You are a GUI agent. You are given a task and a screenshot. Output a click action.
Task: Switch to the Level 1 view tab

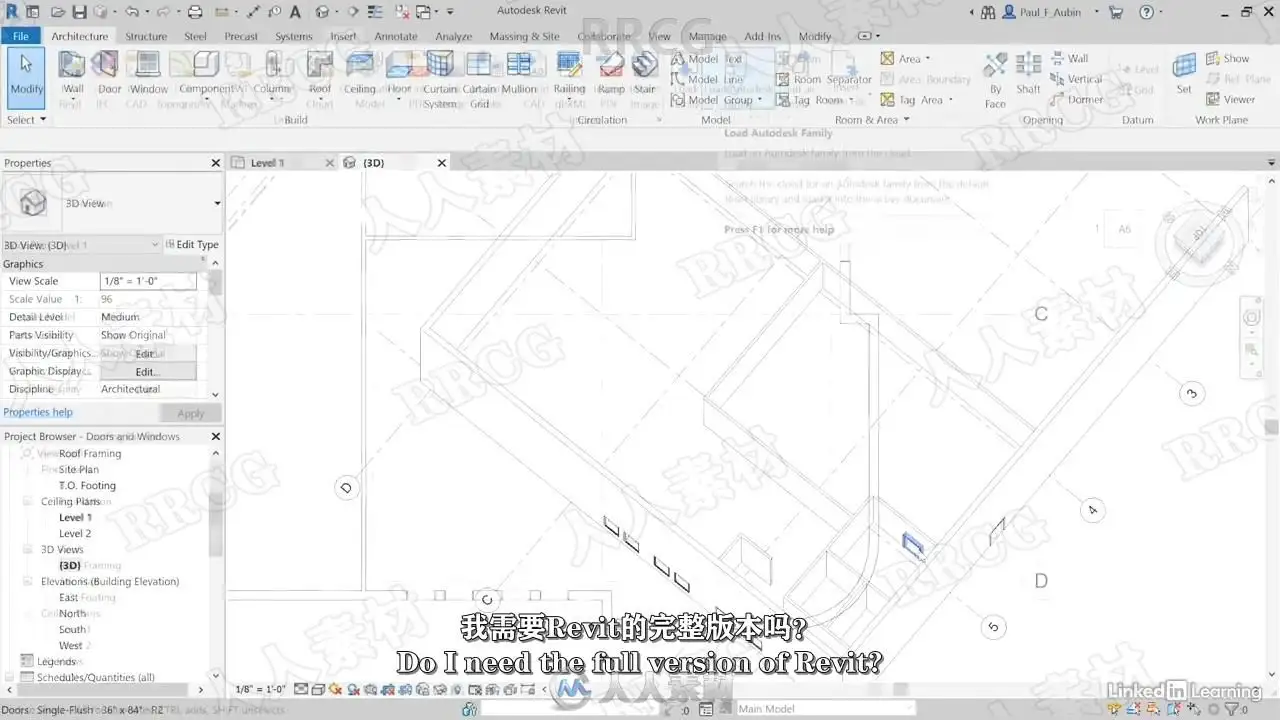click(x=267, y=162)
